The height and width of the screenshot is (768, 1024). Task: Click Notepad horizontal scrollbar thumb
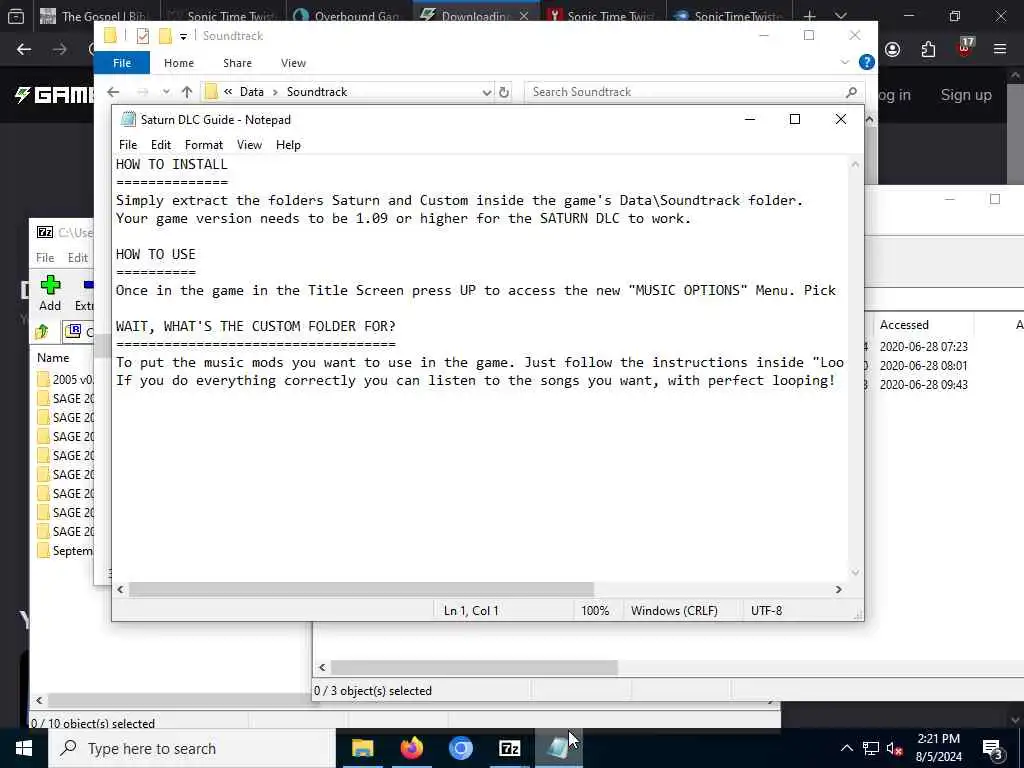click(x=361, y=589)
